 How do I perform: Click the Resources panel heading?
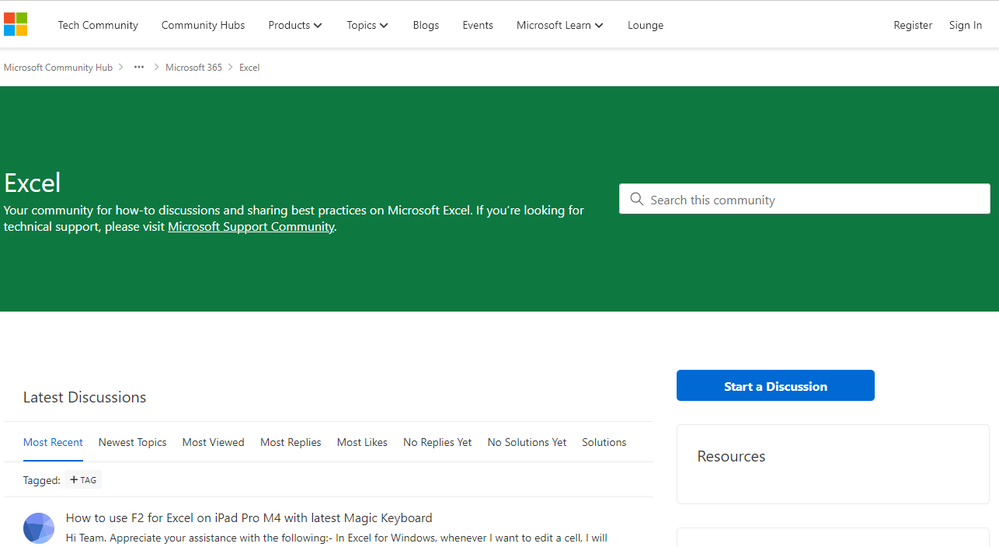[731, 456]
